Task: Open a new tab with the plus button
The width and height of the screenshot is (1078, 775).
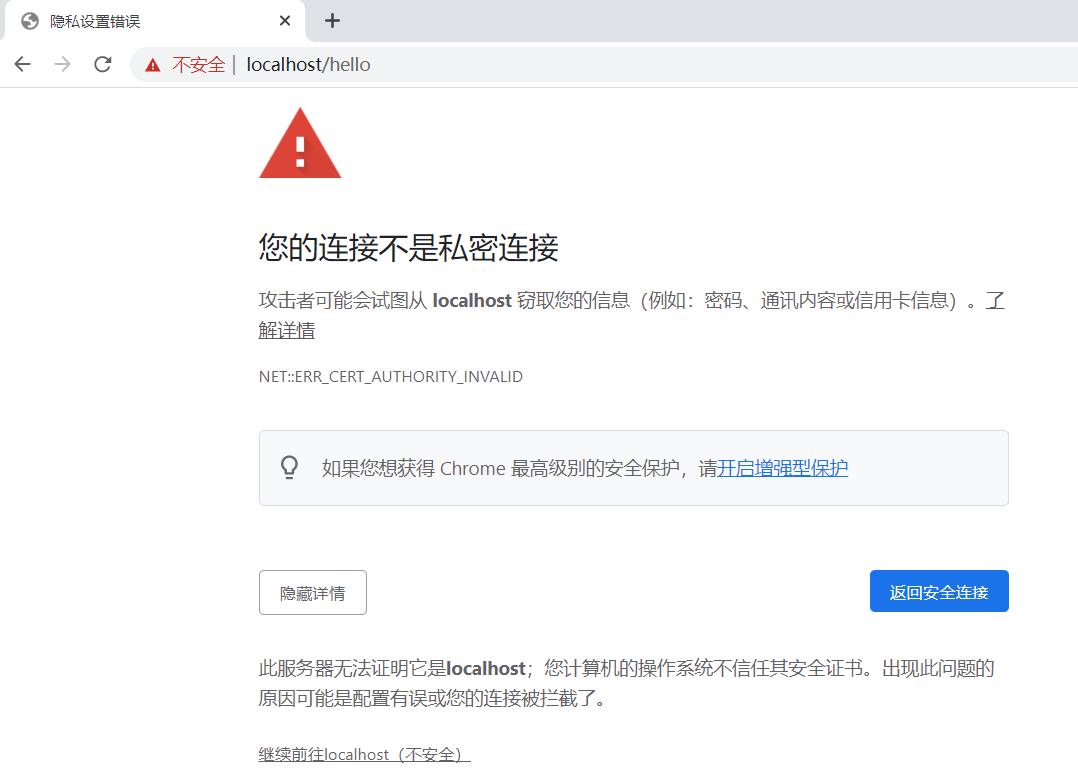Action: pyautogui.click(x=332, y=20)
